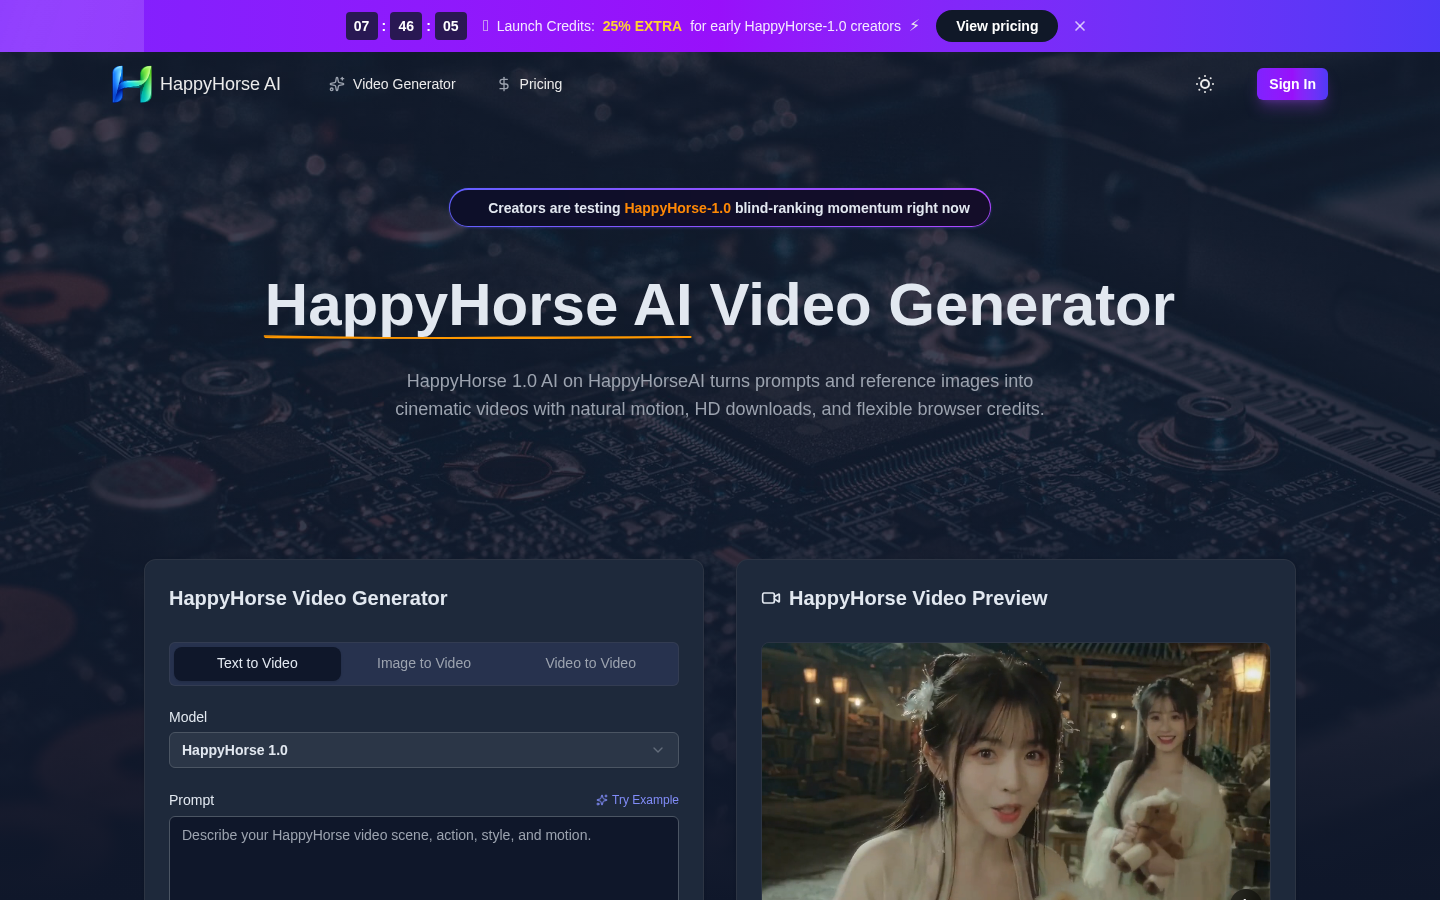The image size is (1440, 900).
Task: Select the Text to Video mode
Action: click(x=257, y=663)
